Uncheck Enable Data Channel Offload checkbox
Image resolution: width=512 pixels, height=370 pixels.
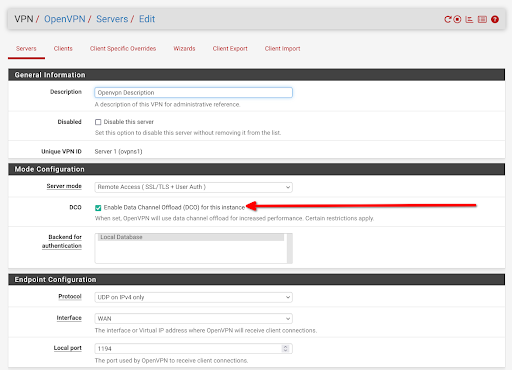pos(98,208)
